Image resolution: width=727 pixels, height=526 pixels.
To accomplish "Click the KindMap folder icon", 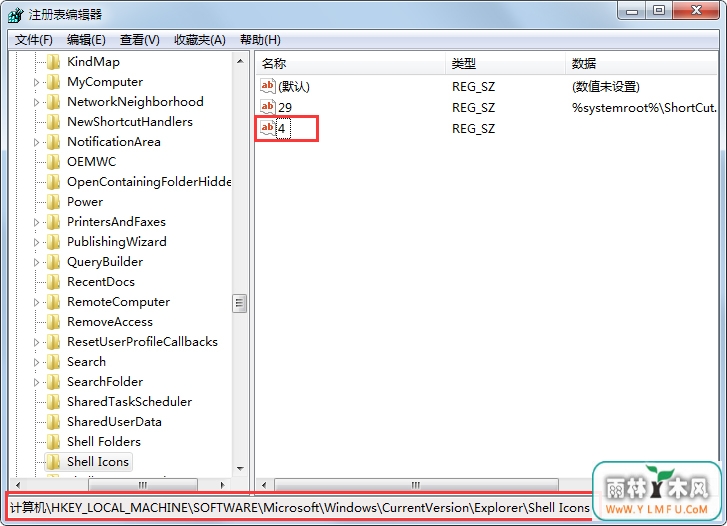I will pos(54,62).
